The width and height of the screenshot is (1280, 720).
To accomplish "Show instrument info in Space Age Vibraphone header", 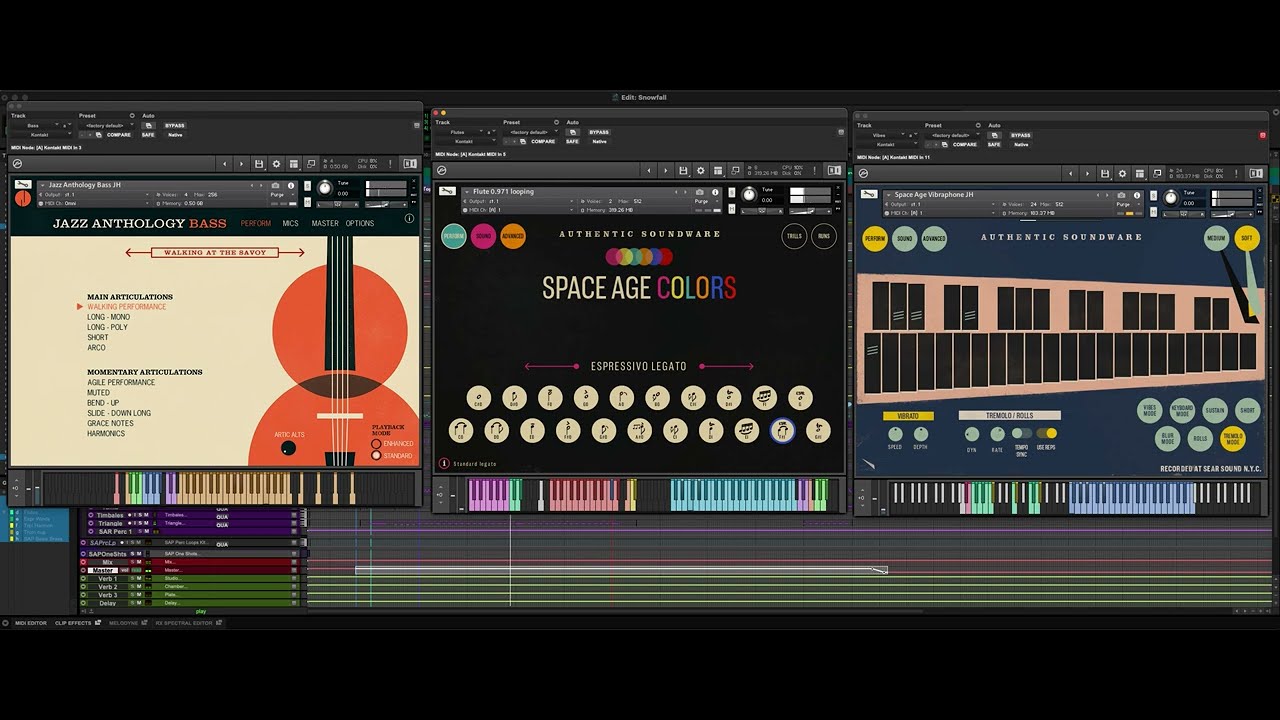I will click(x=1136, y=195).
